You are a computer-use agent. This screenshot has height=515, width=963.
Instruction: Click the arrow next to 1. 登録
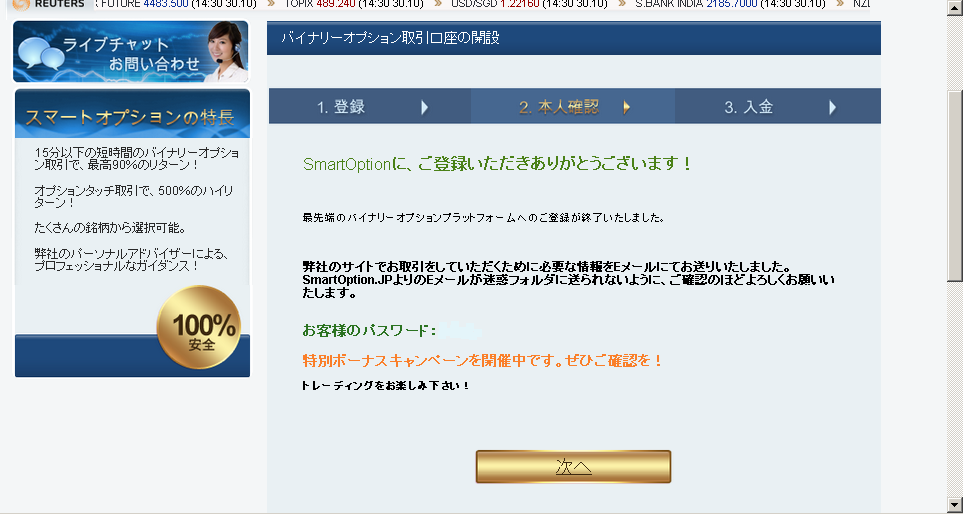pyautogui.click(x=424, y=107)
